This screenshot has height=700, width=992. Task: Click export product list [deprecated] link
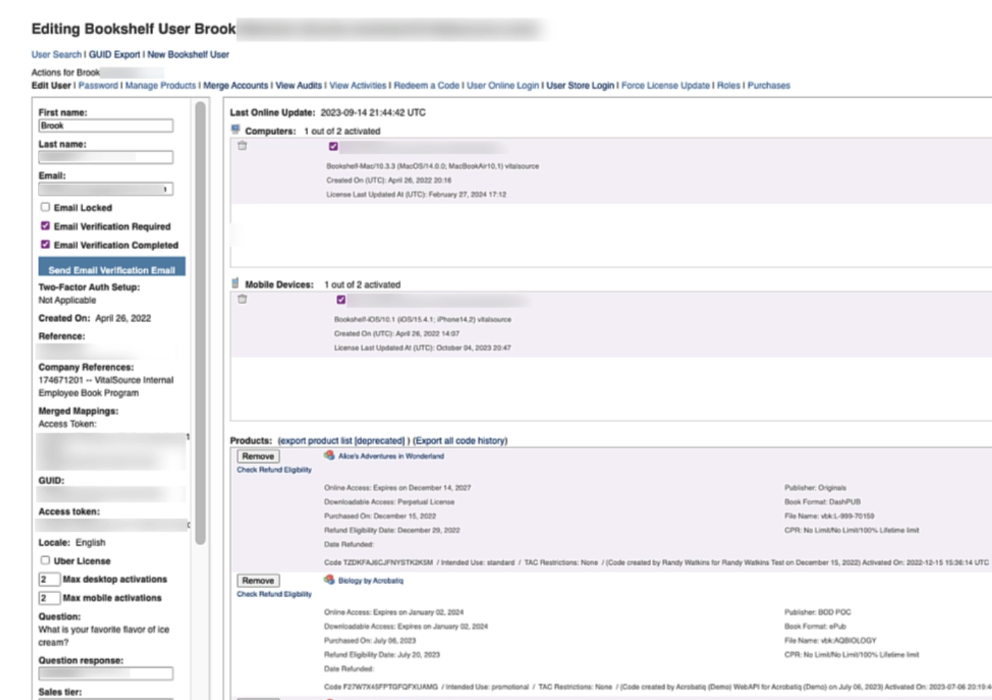(342, 441)
